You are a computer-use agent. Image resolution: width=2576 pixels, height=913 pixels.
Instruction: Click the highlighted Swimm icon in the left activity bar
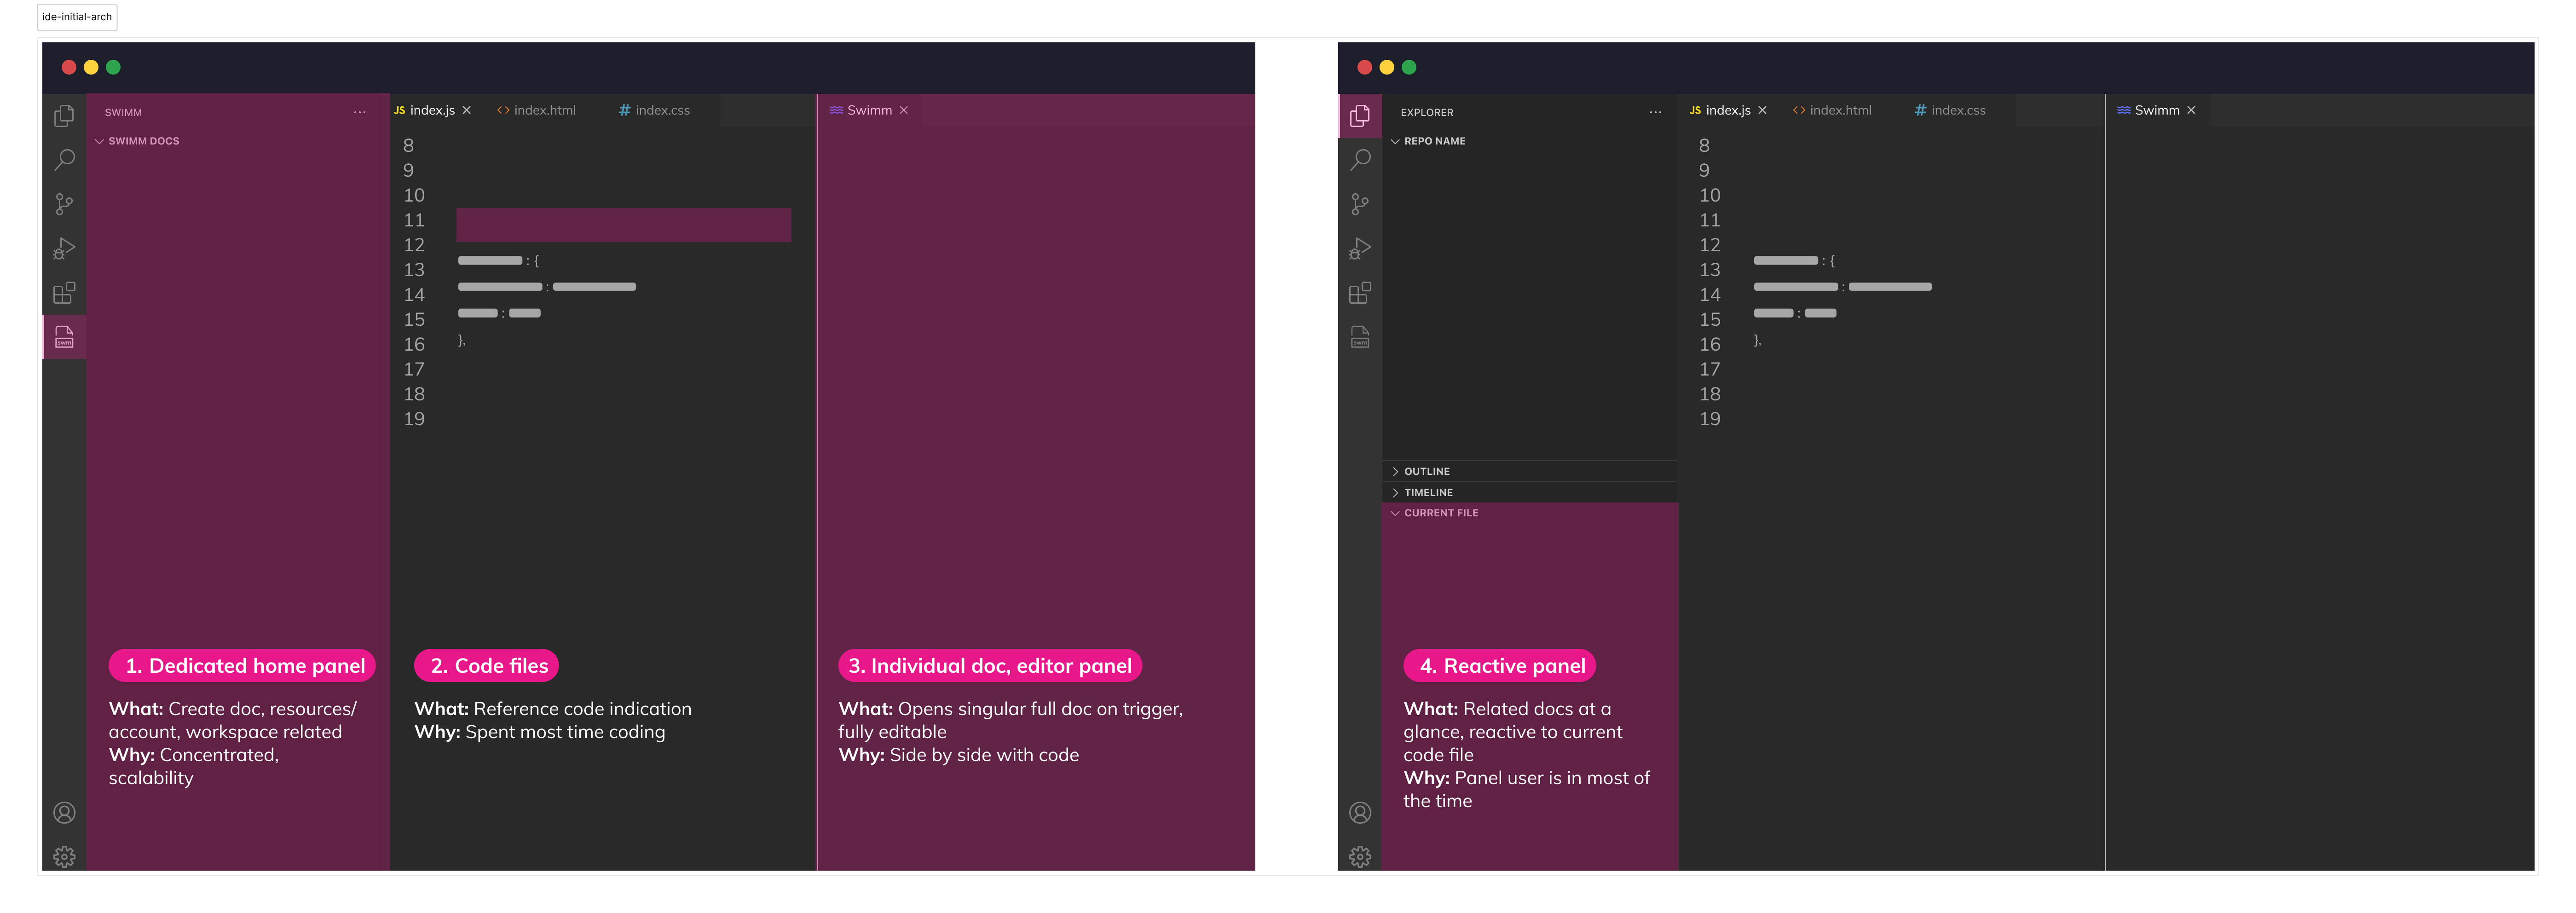pyautogui.click(x=64, y=337)
